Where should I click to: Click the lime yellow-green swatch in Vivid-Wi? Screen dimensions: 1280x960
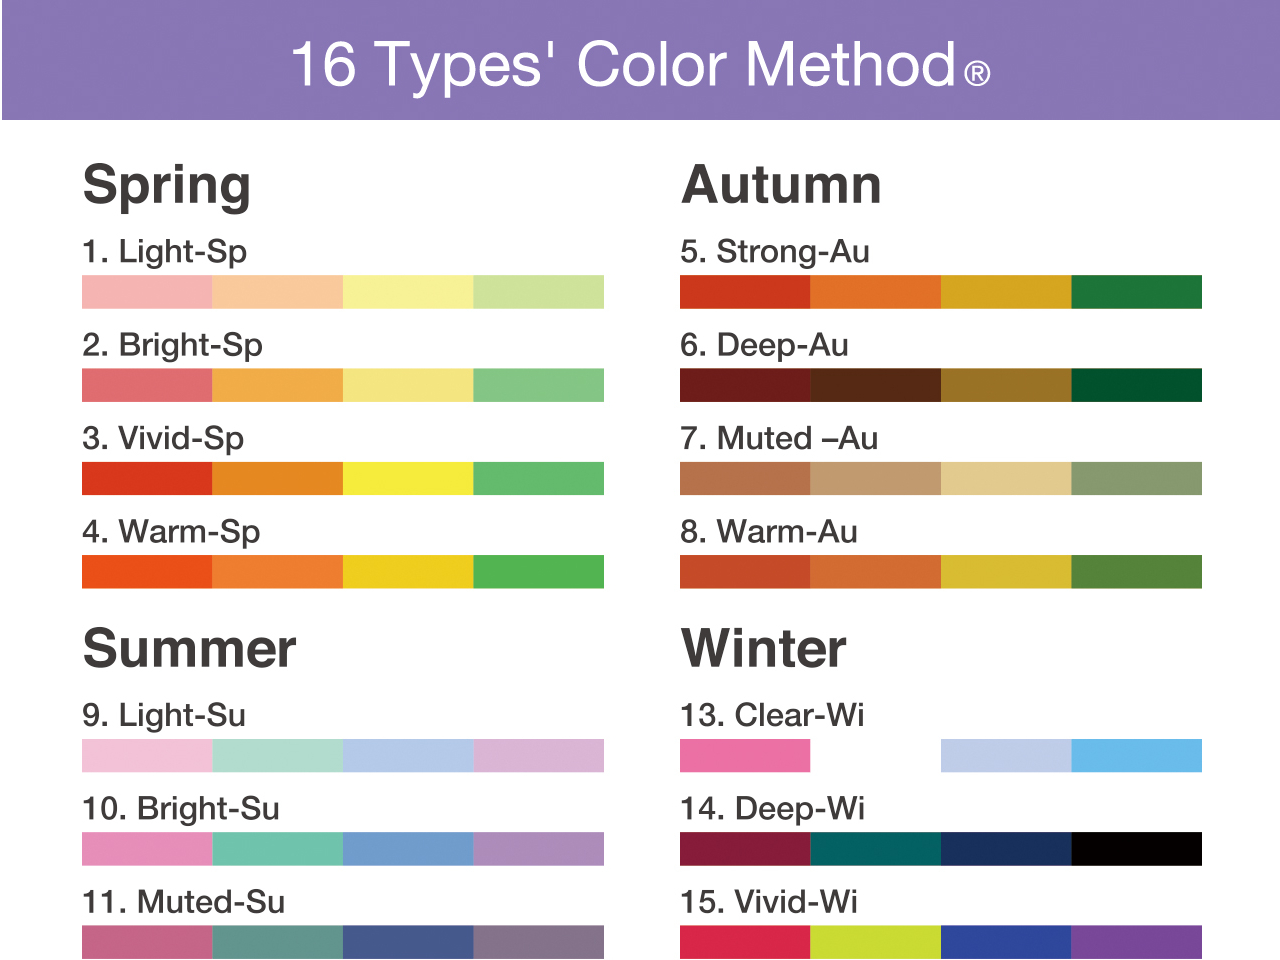tap(875, 941)
